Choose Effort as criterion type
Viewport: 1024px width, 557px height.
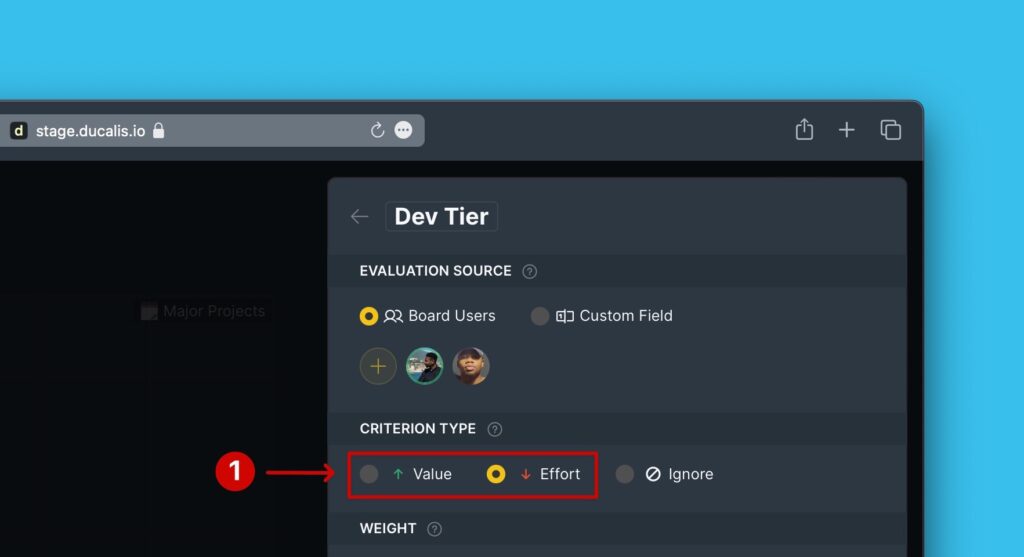coord(496,474)
